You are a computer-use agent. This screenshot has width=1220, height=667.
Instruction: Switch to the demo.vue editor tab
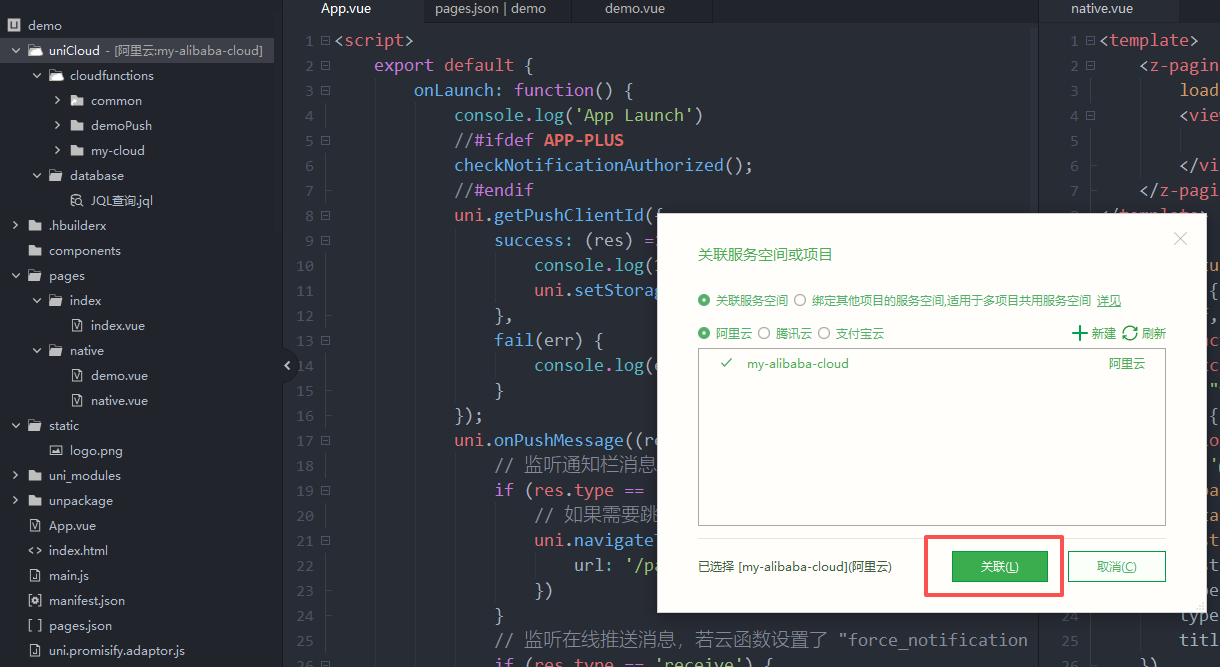click(x=634, y=9)
